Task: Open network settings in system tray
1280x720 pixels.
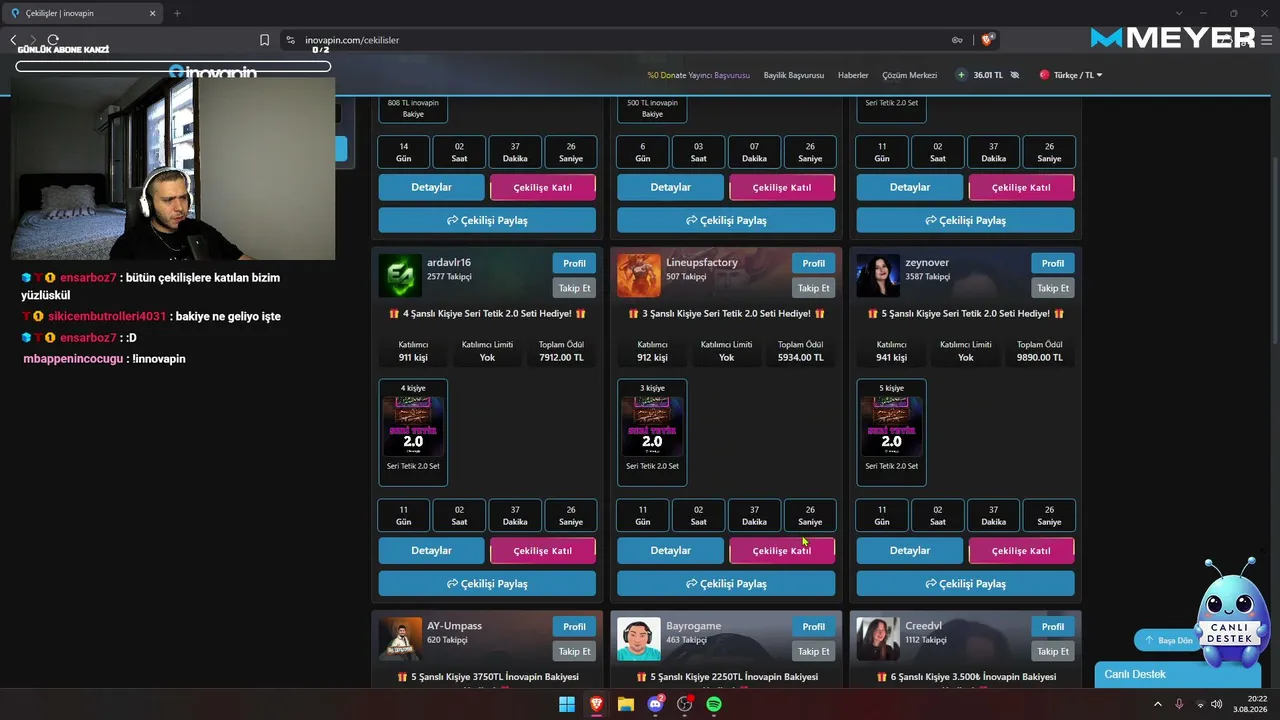Action: coord(1200,704)
